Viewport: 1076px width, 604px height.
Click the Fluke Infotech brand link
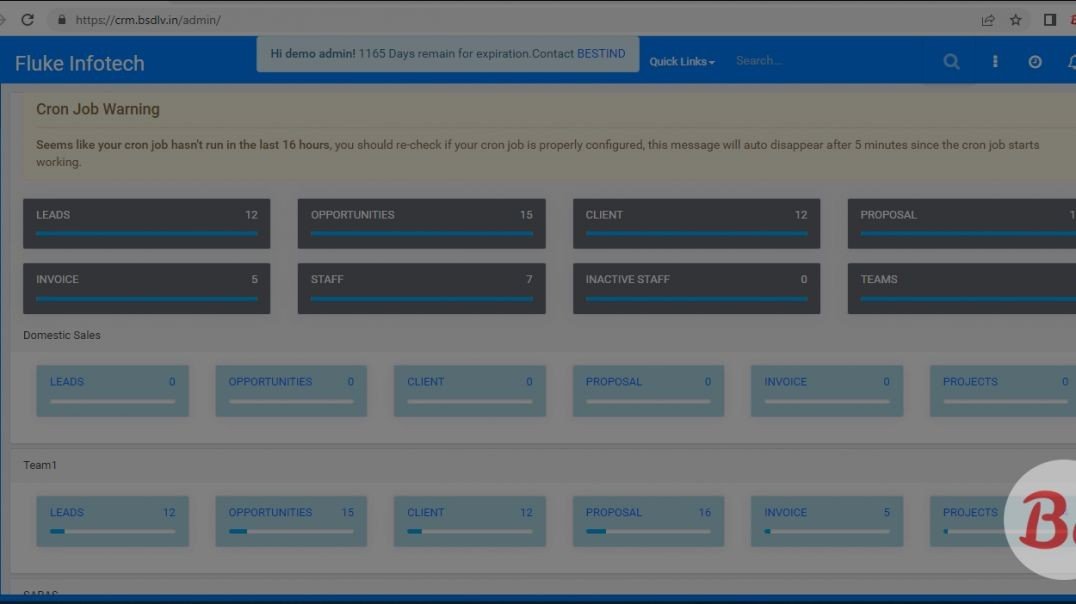(x=79, y=62)
